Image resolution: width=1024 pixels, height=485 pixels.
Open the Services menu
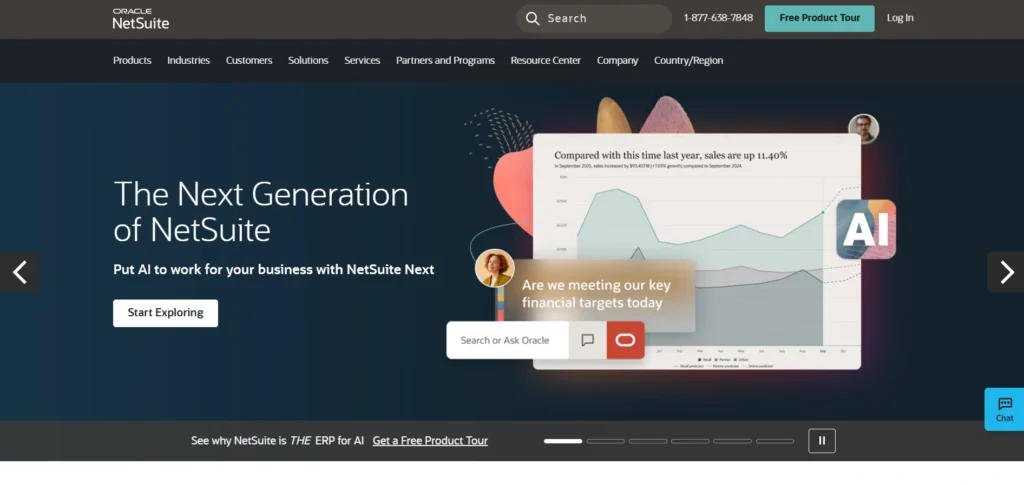362,60
